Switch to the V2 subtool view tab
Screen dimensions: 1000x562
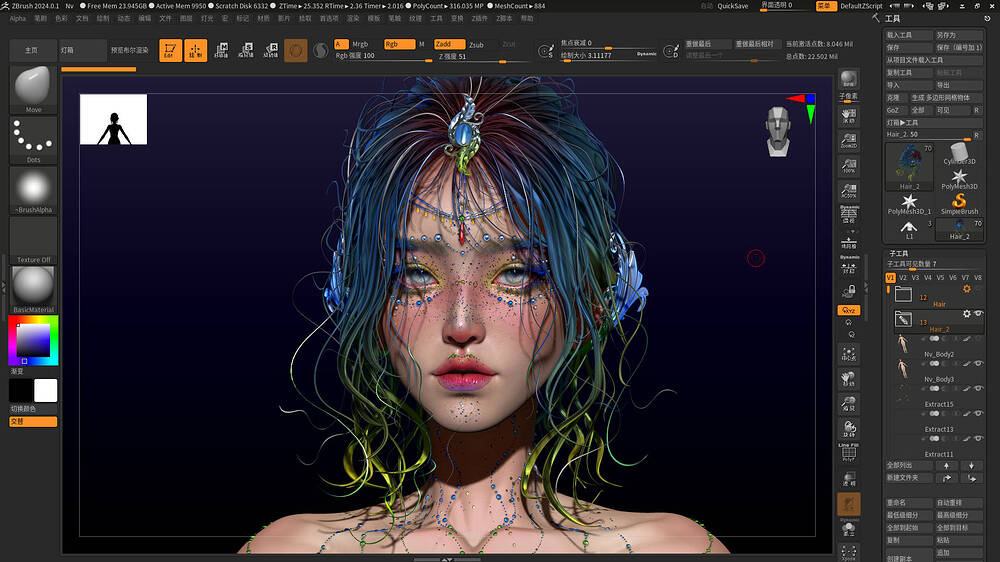click(x=903, y=277)
